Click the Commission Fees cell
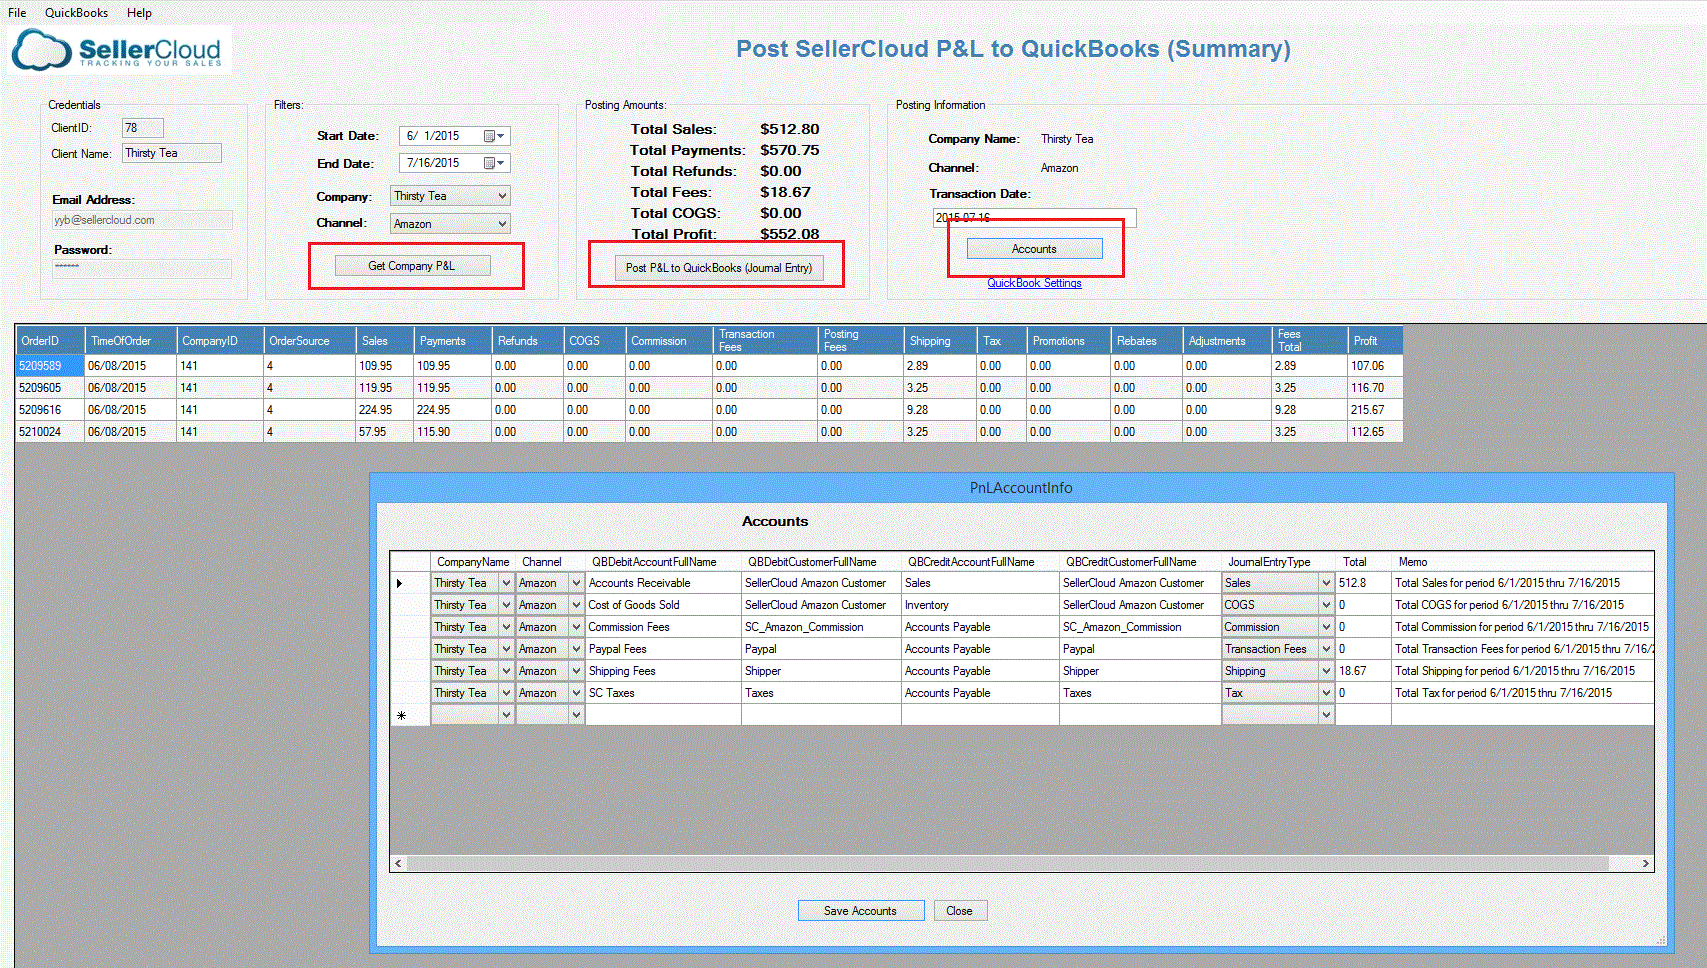Screen dimensions: 1707x968 tap(663, 627)
